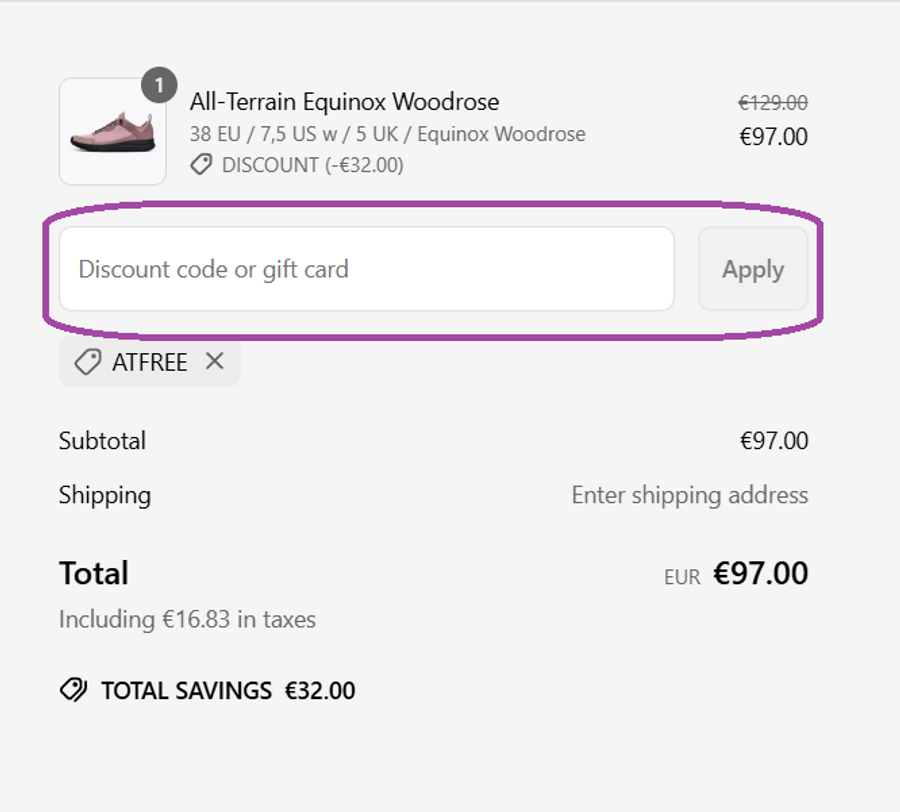
Task: Click the Shipping label
Action: [104, 495]
